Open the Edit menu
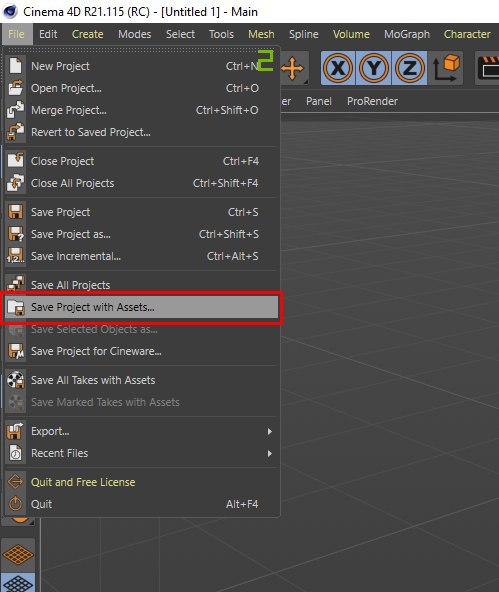499x592 pixels. [48, 34]
